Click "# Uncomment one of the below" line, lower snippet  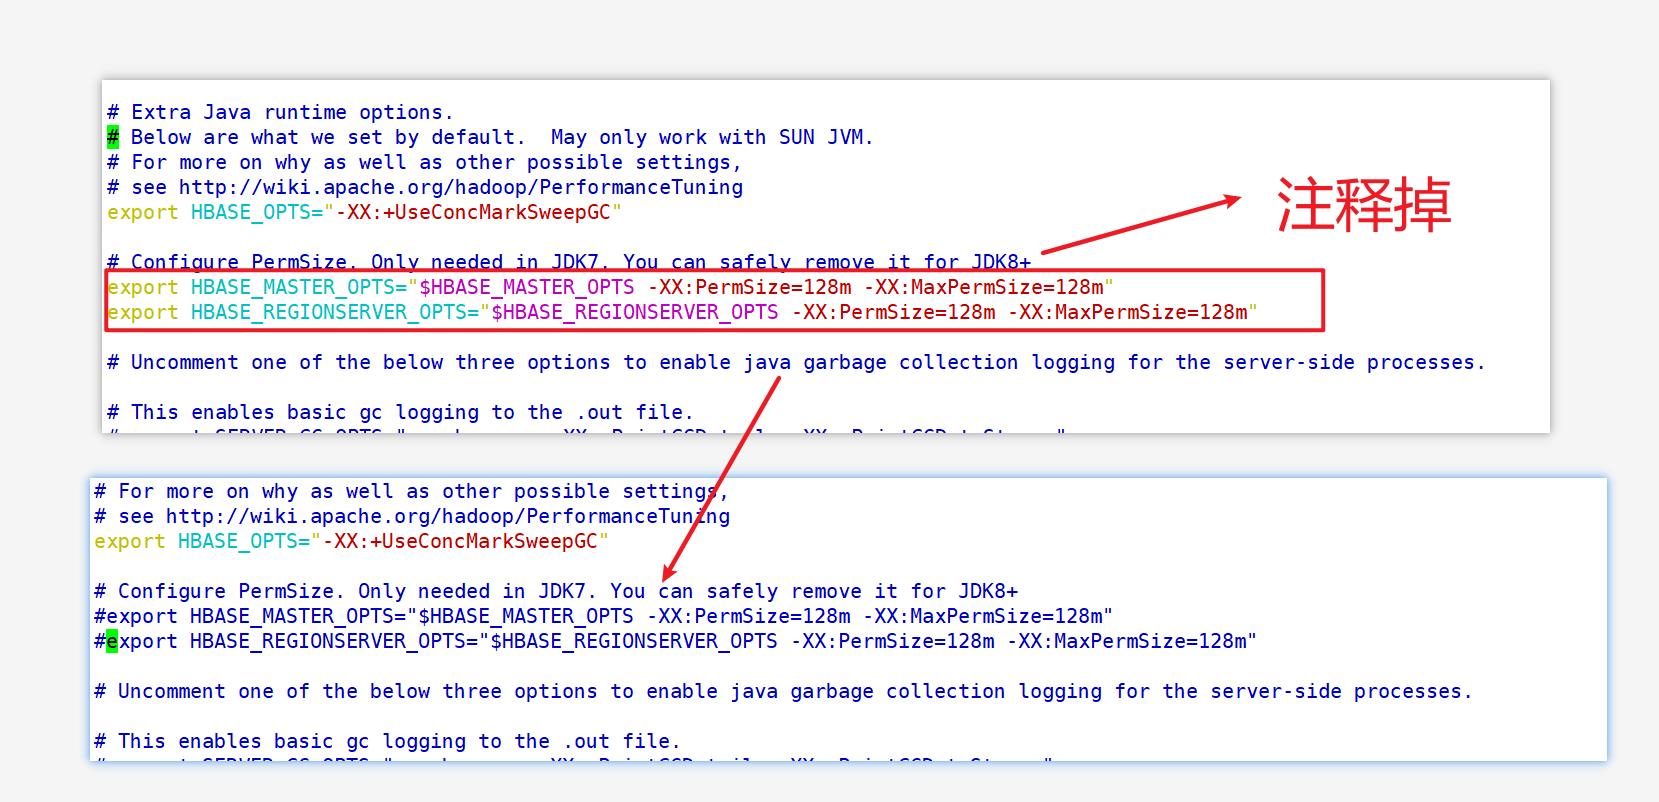point(783,691)
